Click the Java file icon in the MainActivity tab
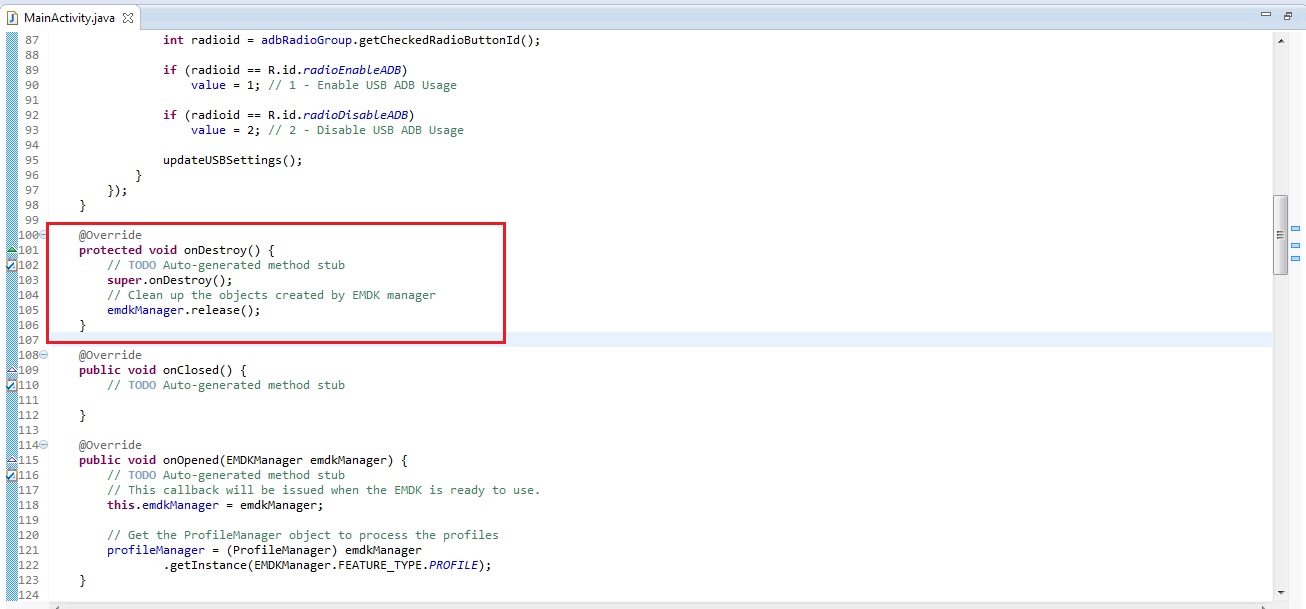 (13, 18)
